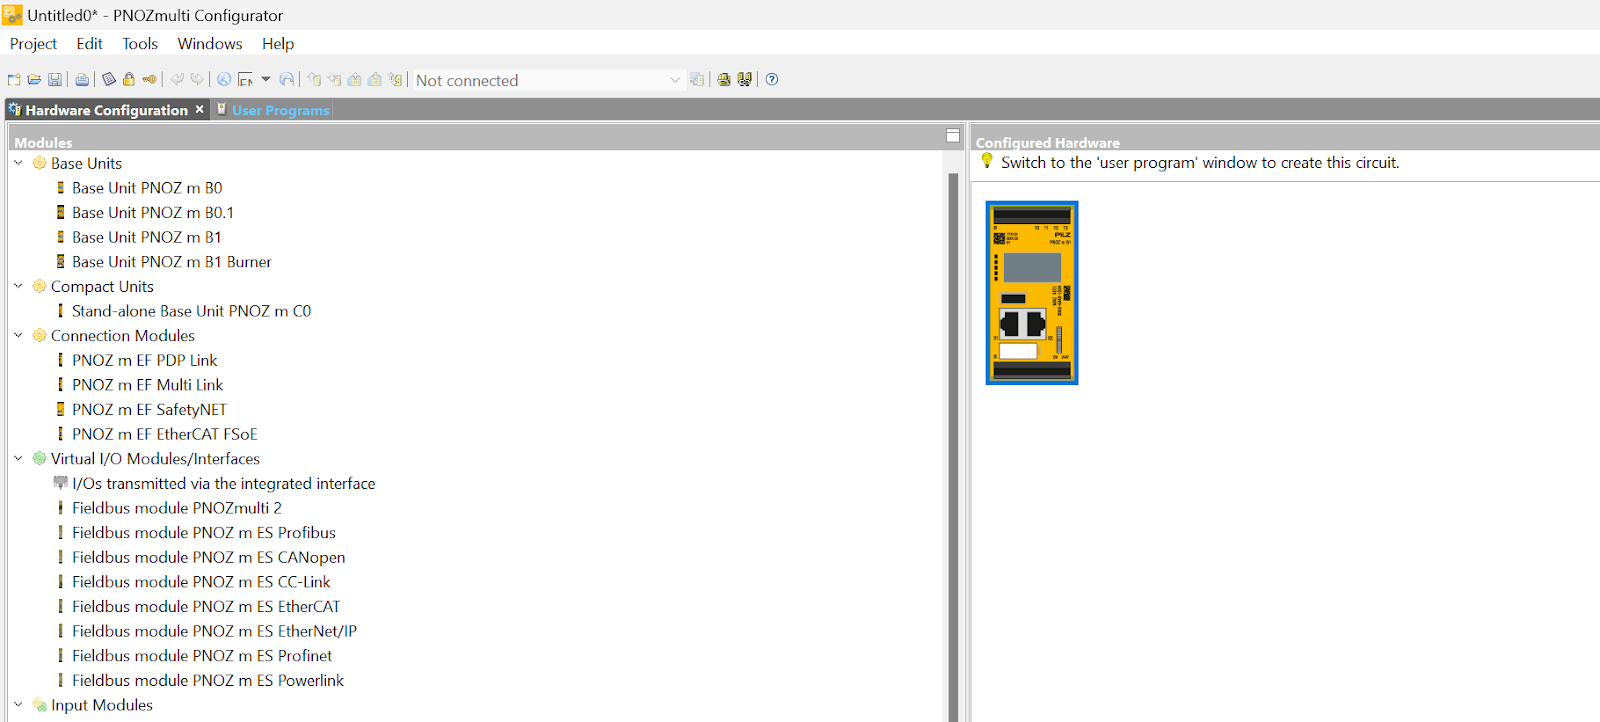Click the Base Unit PNOZ m B0 icon
The image size is (1600, 722).
[61, 188]
